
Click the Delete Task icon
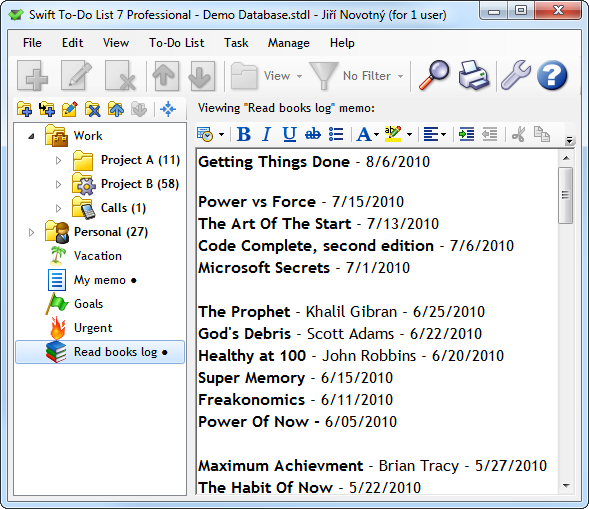click(x=121, y=76)
